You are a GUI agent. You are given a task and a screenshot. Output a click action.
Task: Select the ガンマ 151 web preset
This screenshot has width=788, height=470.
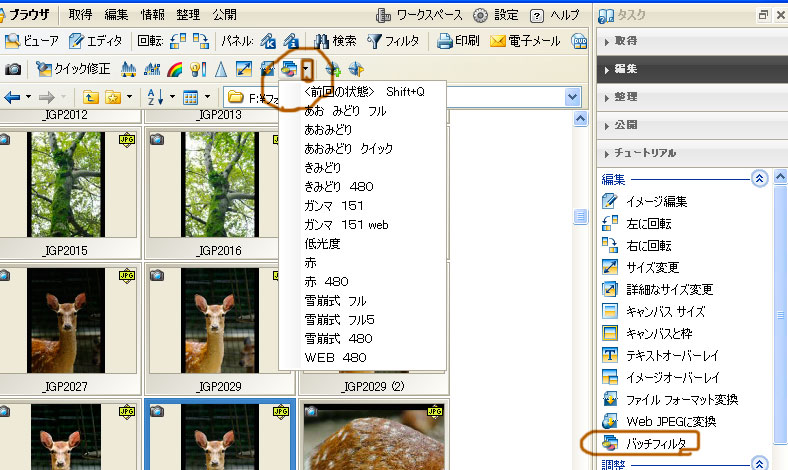click(x=362, y=225)
